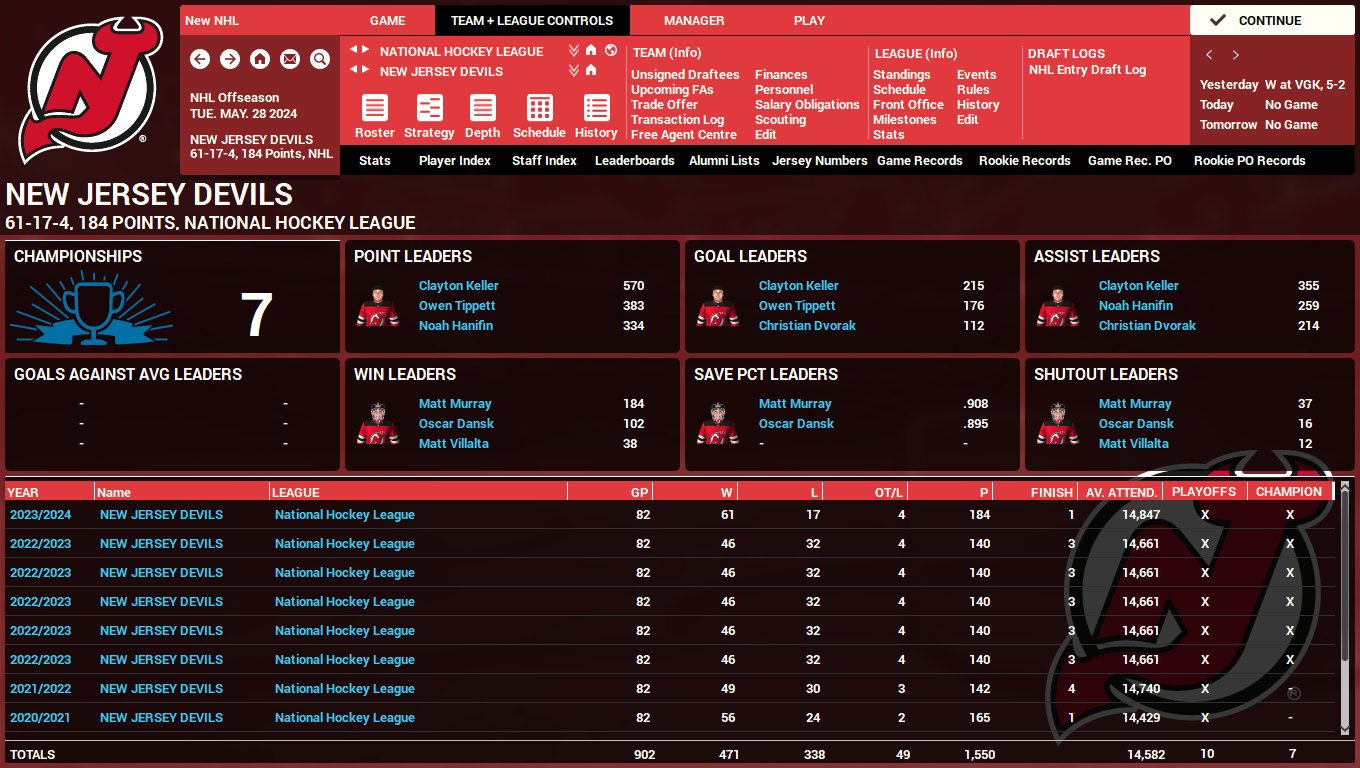Screen dimensions: 1360x768
Task: Open the 2020/2021 season year link
Action: click(40, 717)
